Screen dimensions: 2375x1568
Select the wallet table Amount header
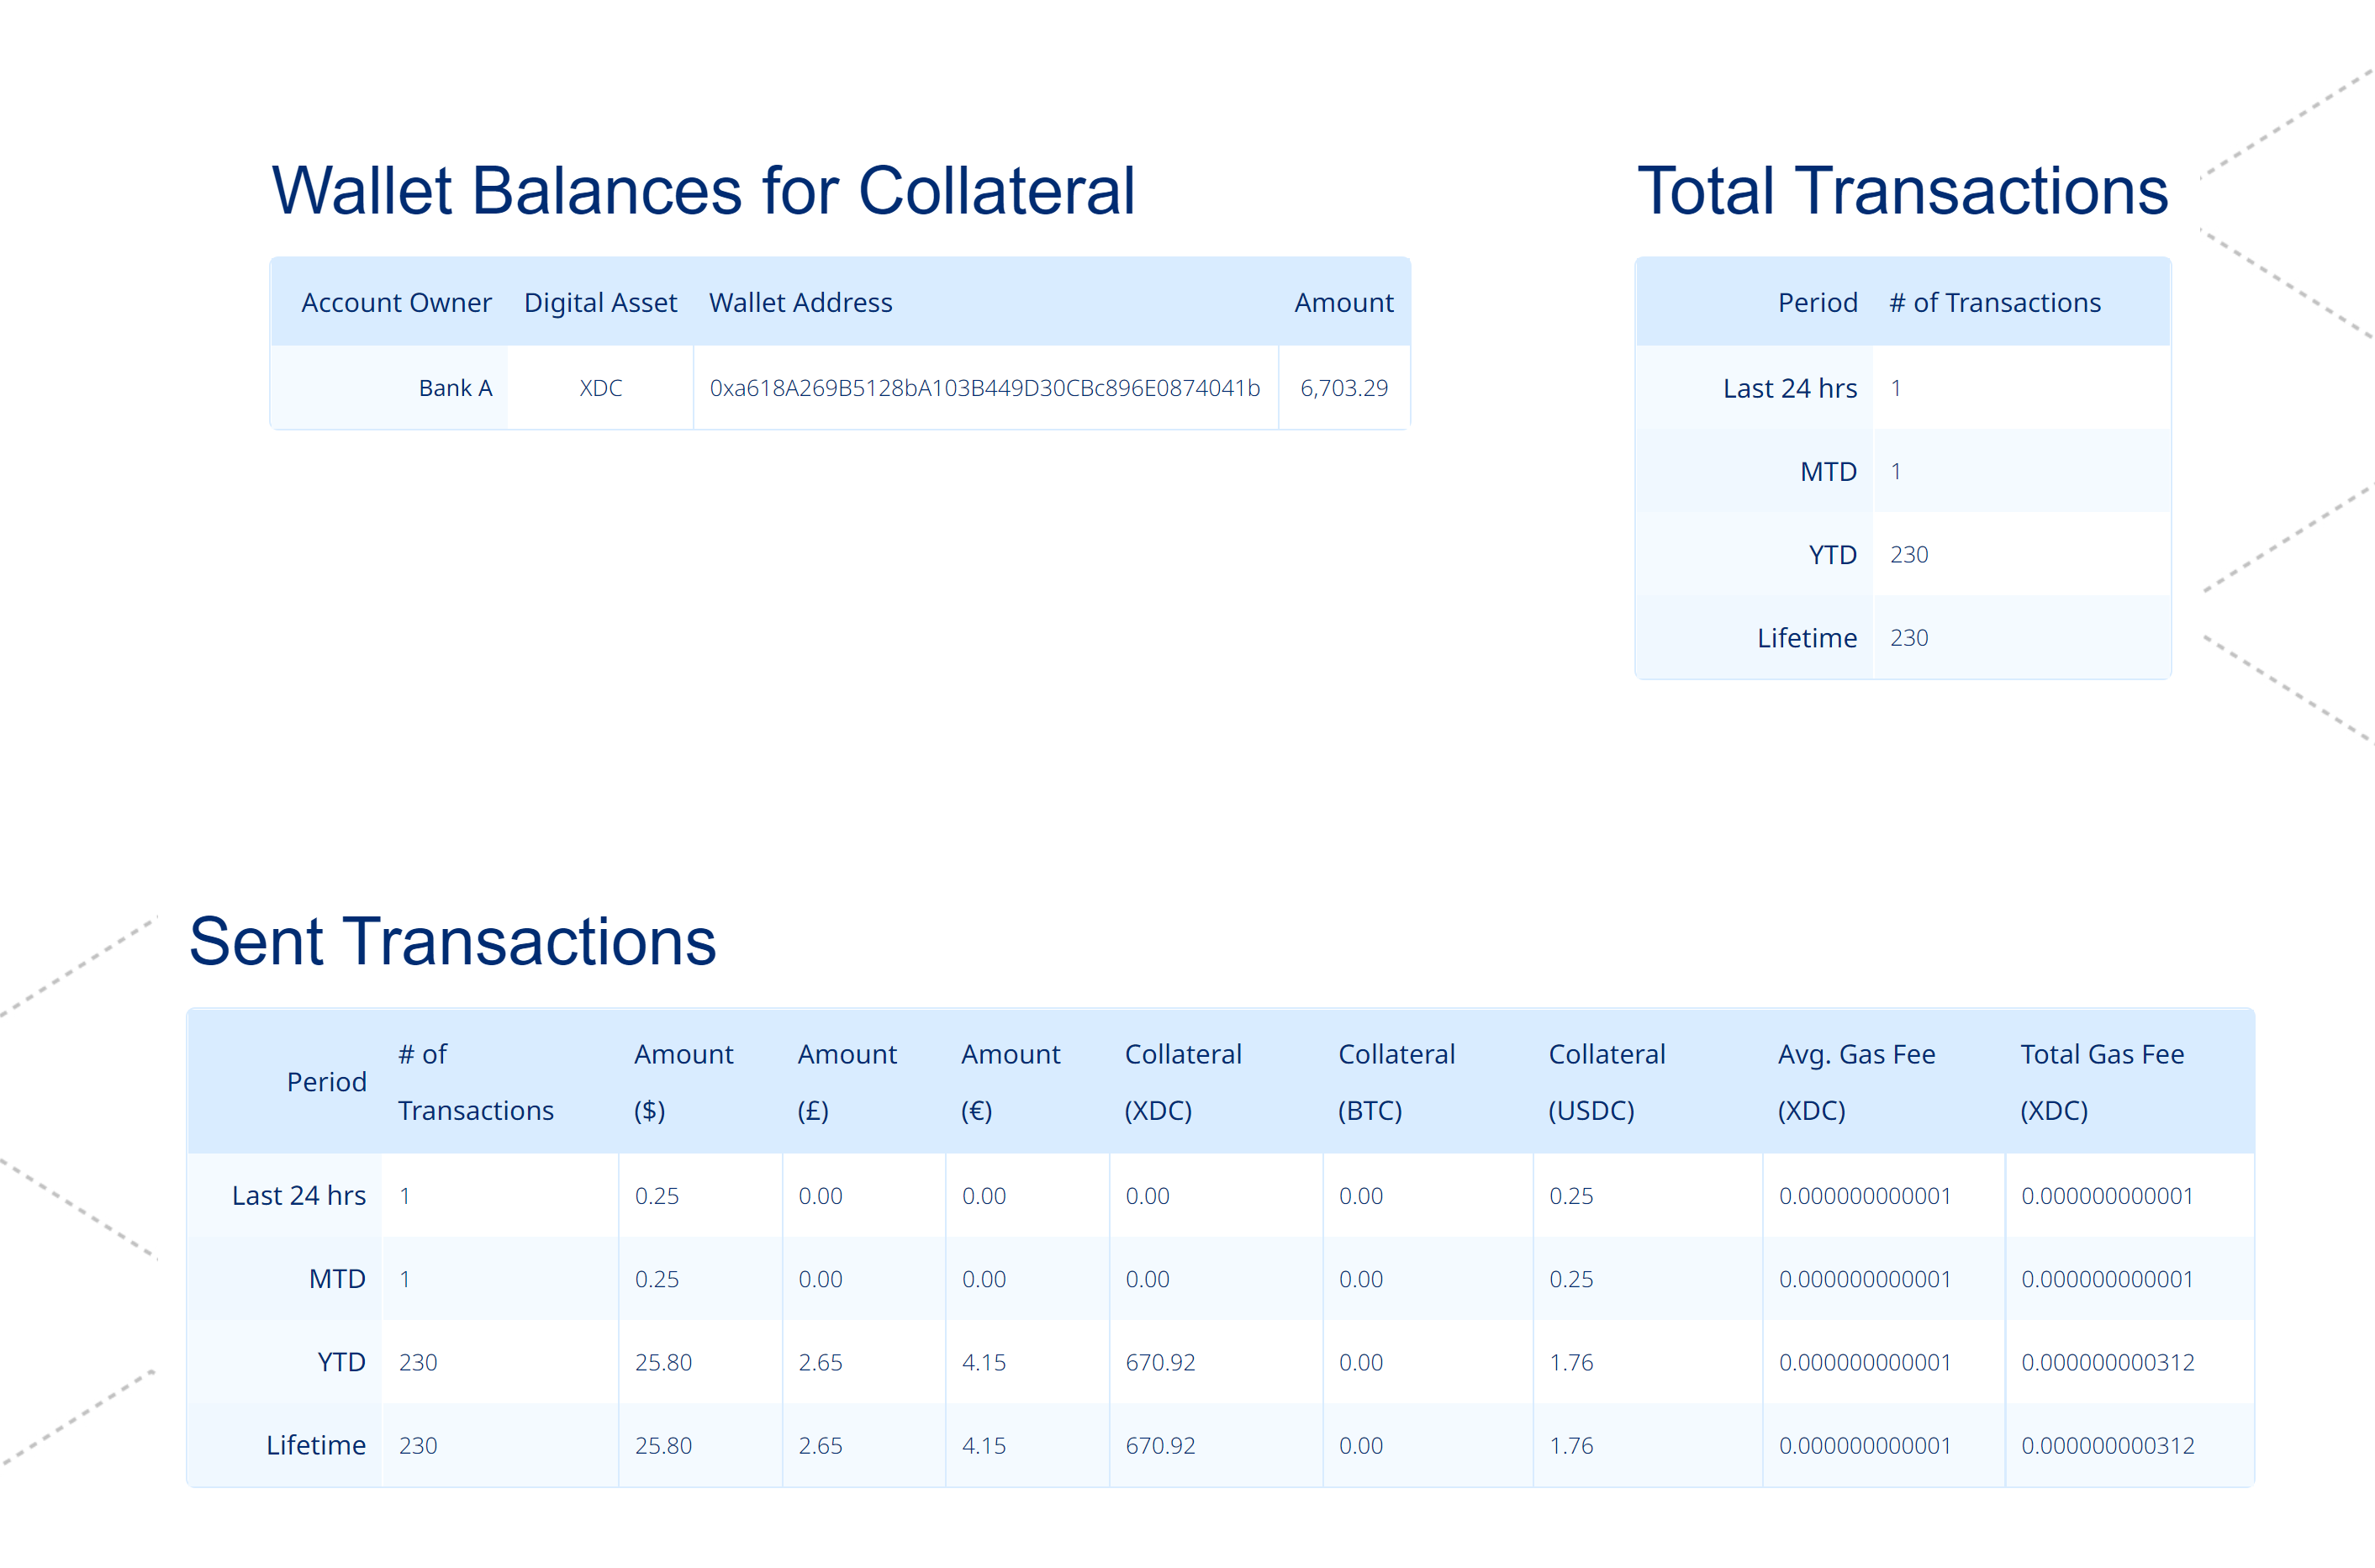click(1344, 302)
